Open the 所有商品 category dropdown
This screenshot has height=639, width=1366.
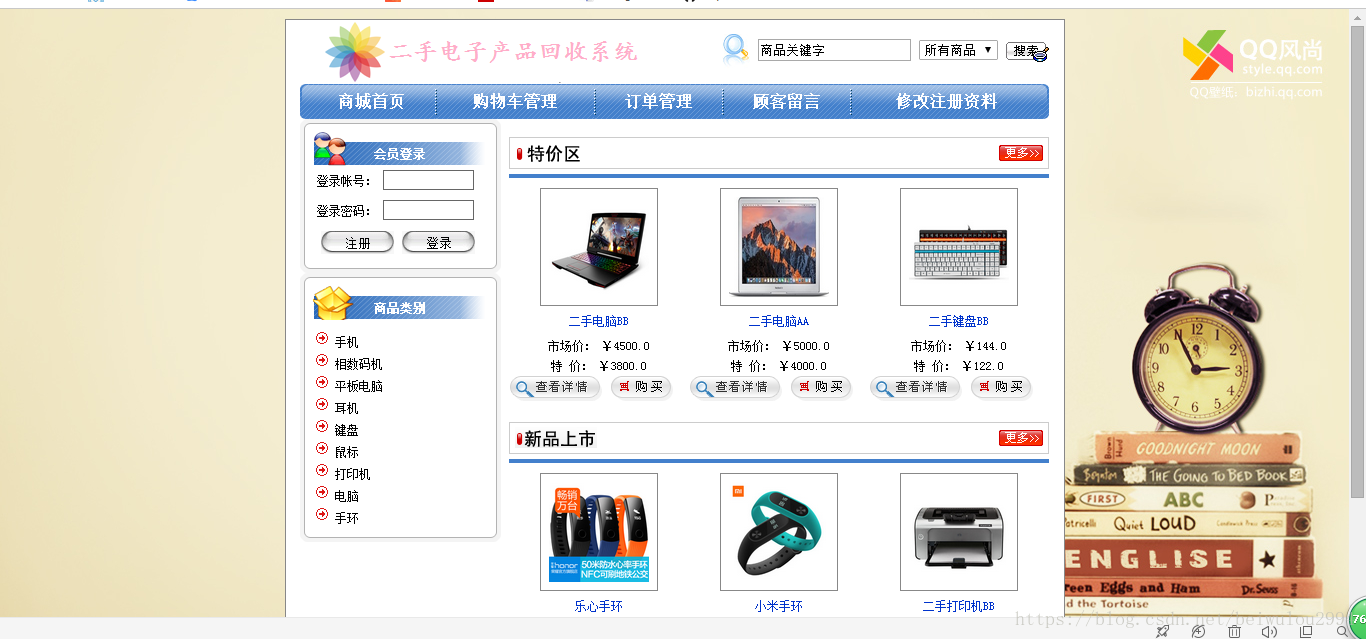point(958,50)
